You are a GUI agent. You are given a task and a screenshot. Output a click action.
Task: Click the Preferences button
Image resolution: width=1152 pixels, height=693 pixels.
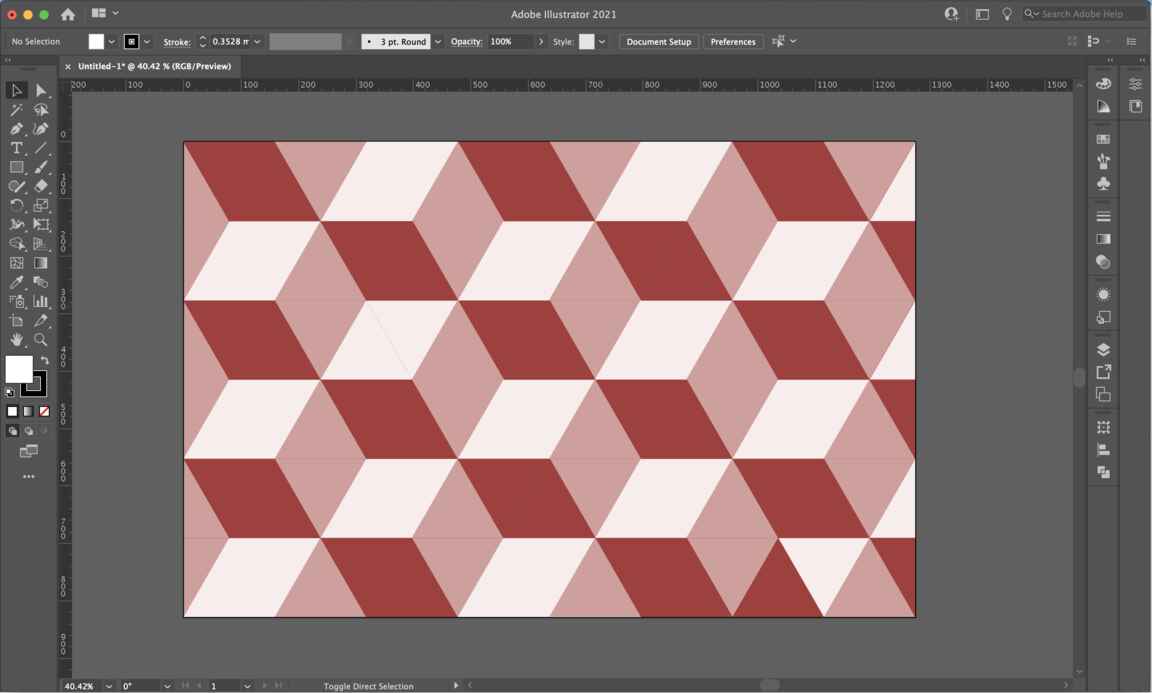[x=732, y=42]
